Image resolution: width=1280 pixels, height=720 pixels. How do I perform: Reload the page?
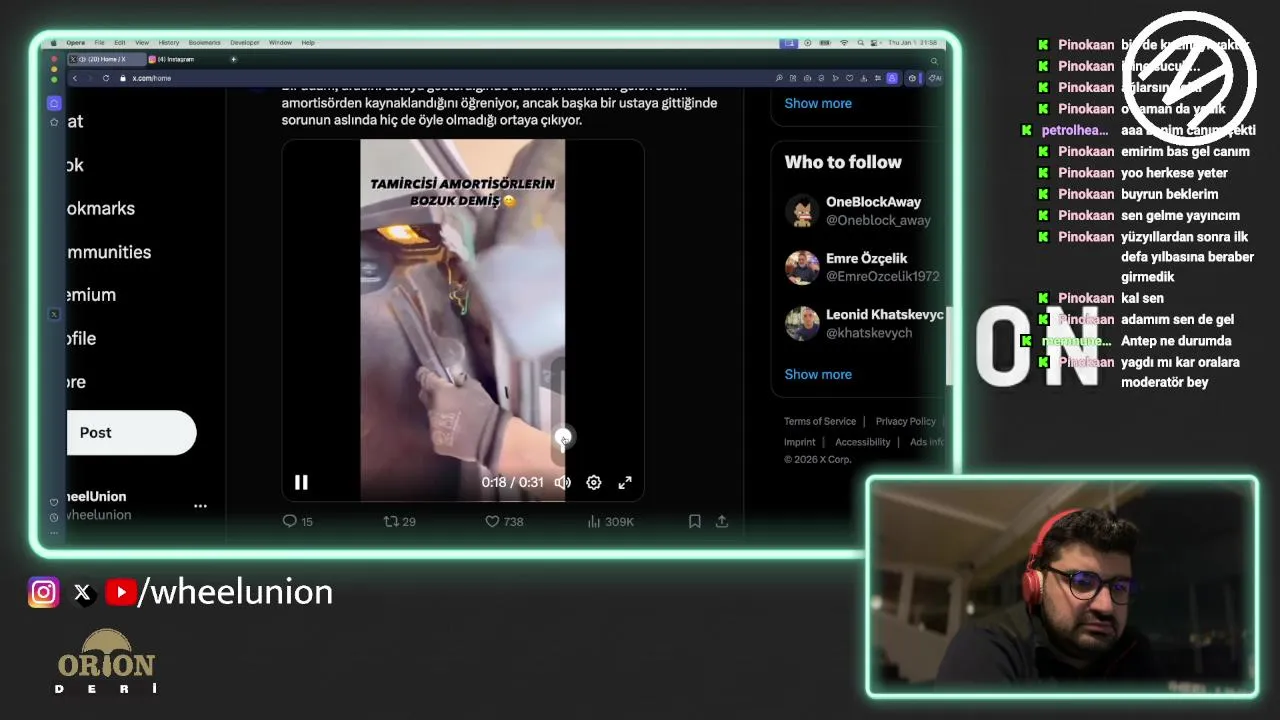pyautogui.click(x=106, y=78)
